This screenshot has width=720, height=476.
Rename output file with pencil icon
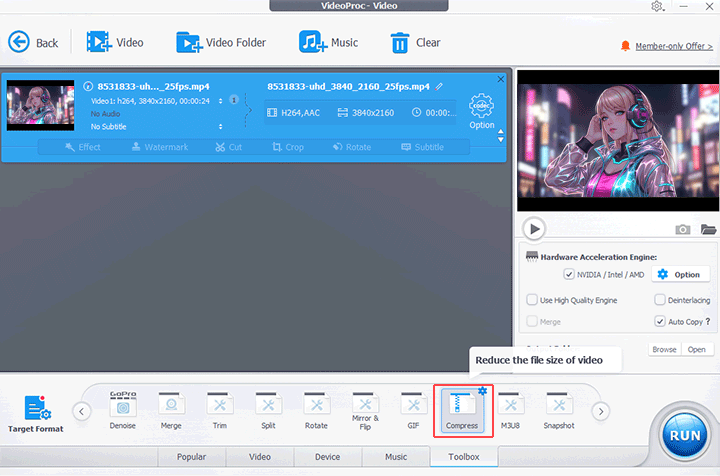coord(439,86)
